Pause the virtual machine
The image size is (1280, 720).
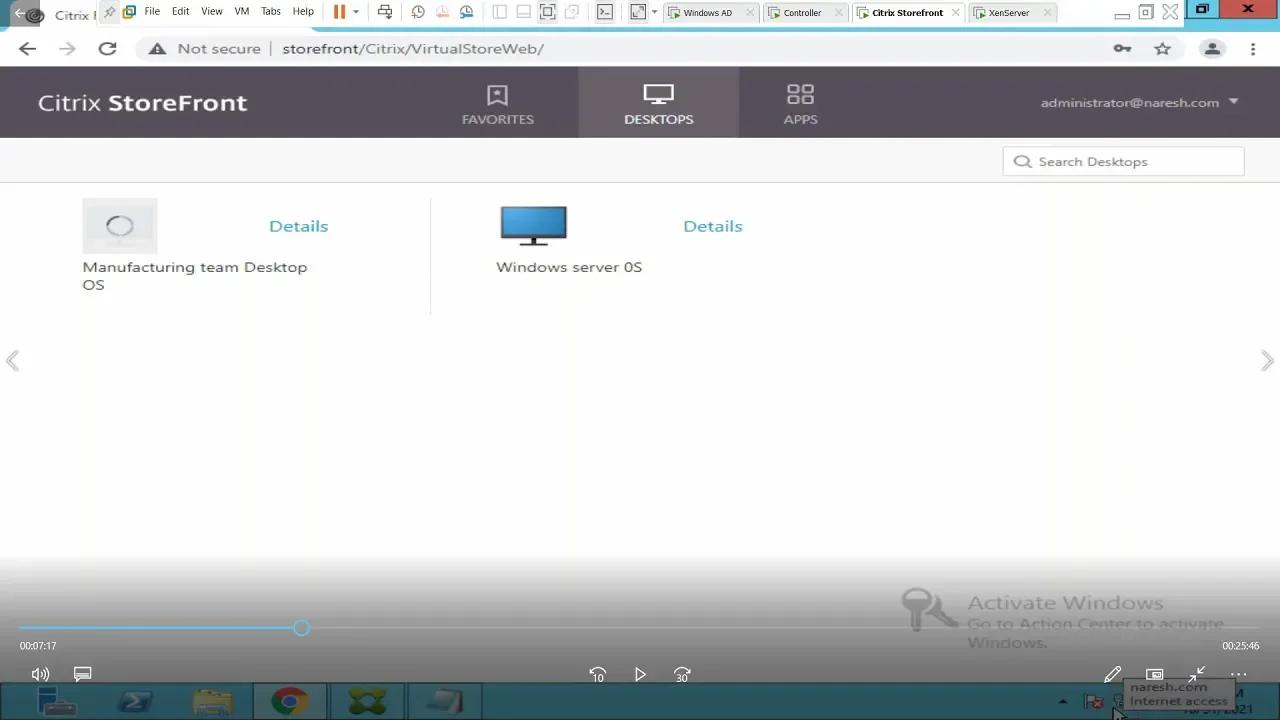pos(338,12)
